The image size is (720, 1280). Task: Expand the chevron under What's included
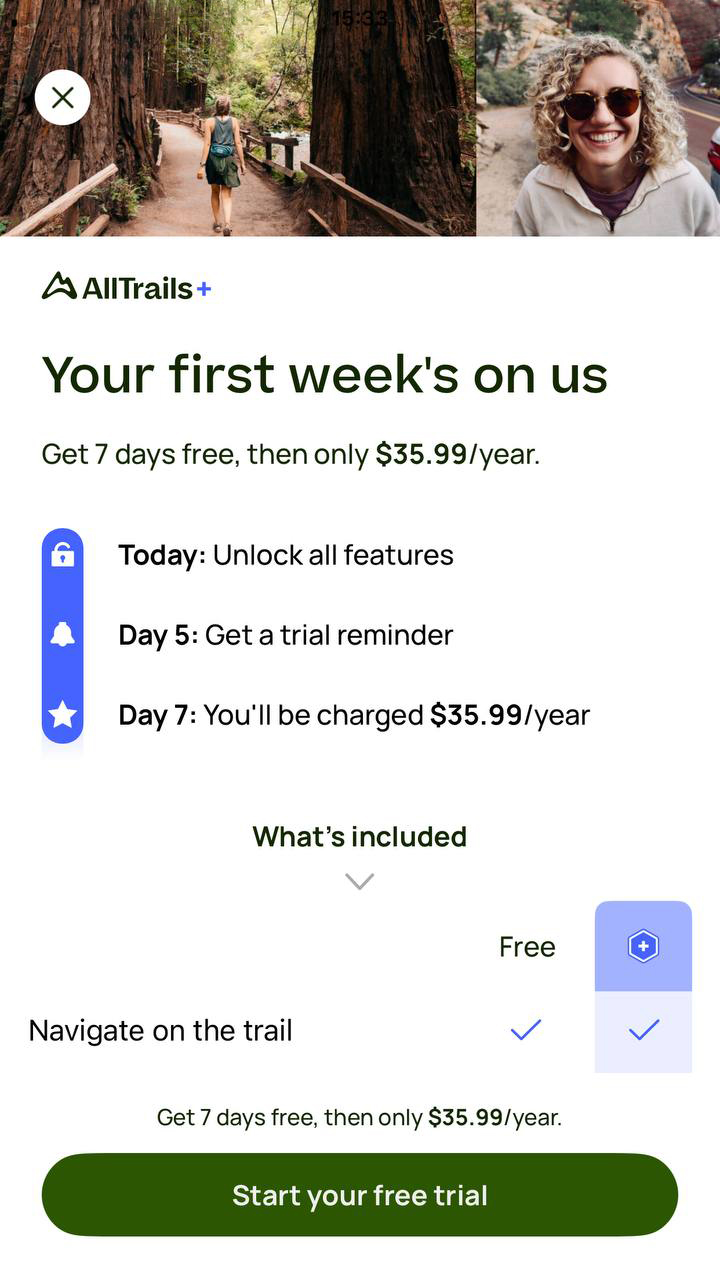[359, 881]
